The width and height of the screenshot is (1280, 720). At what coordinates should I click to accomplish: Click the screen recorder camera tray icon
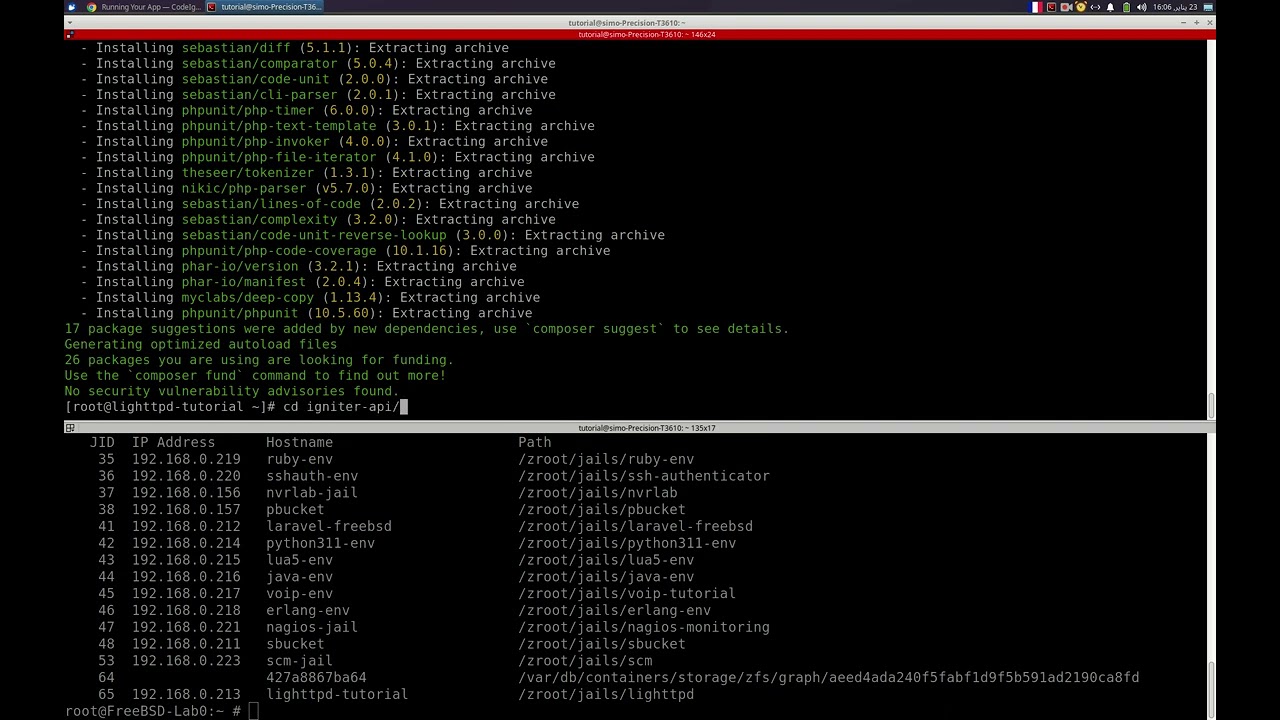click(x=1066, y=7)
